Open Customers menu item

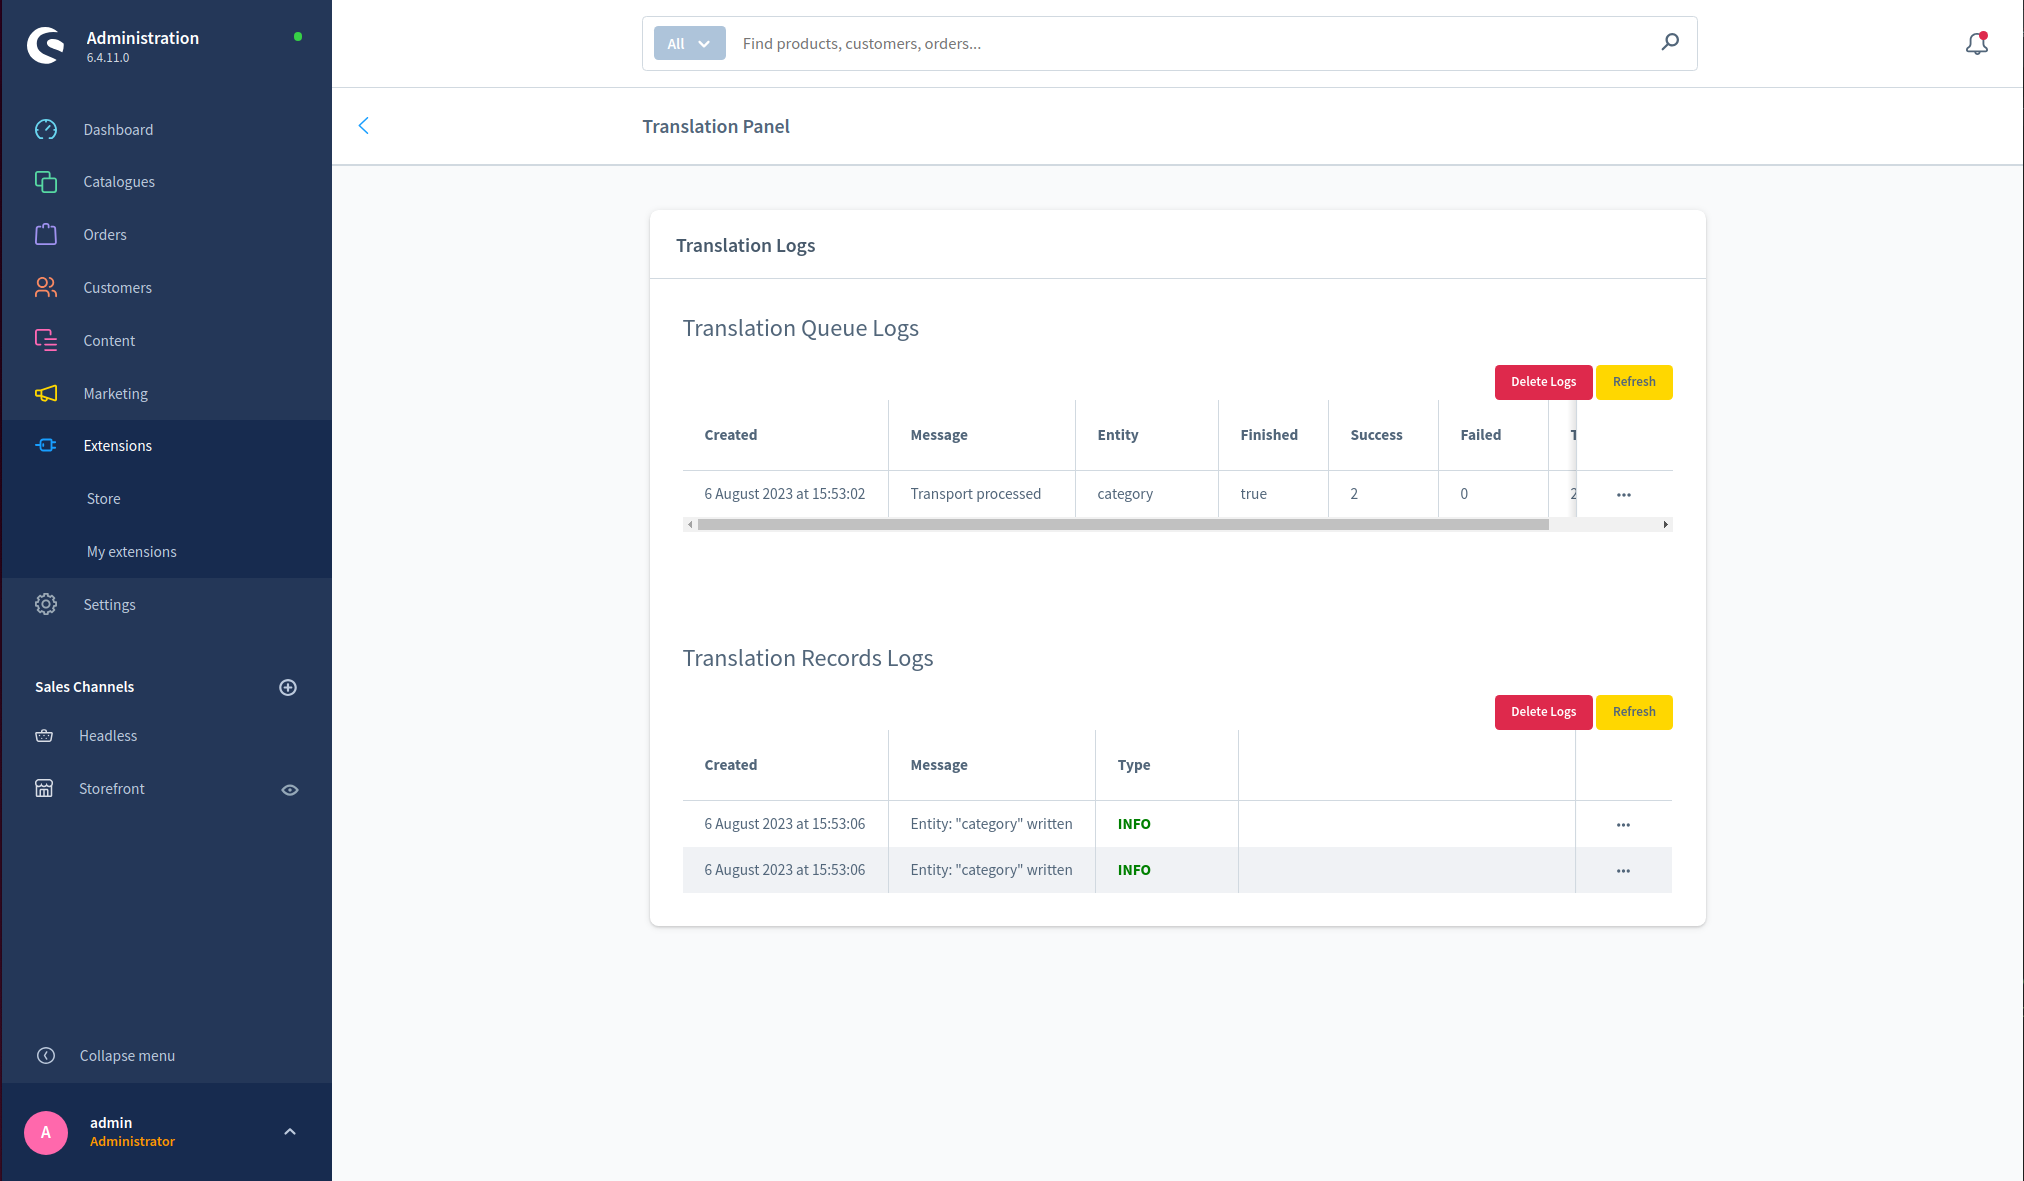click(117, 287)
